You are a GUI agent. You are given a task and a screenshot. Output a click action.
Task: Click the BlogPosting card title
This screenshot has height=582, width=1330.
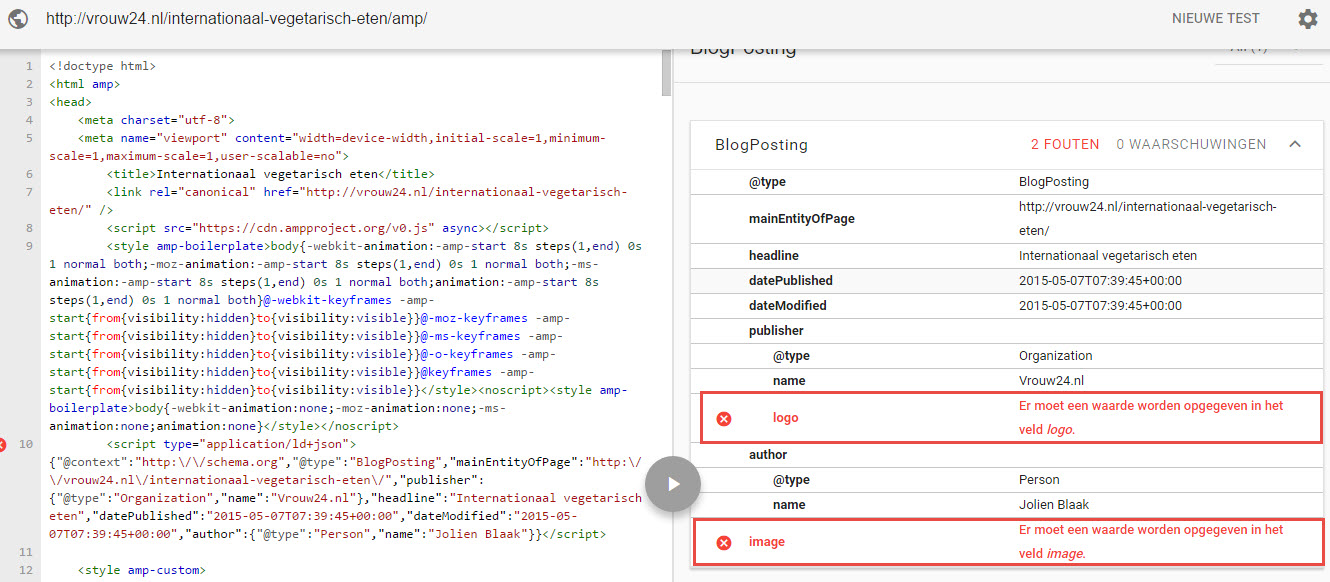point(762,145)
